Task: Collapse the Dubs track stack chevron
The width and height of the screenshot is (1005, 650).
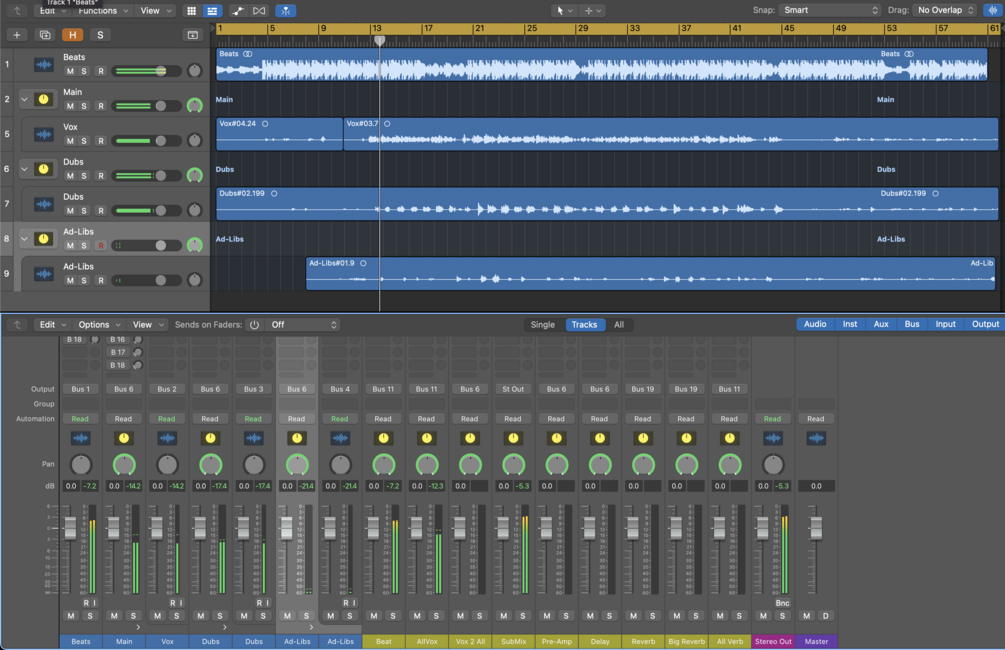Action: [24, 169]
